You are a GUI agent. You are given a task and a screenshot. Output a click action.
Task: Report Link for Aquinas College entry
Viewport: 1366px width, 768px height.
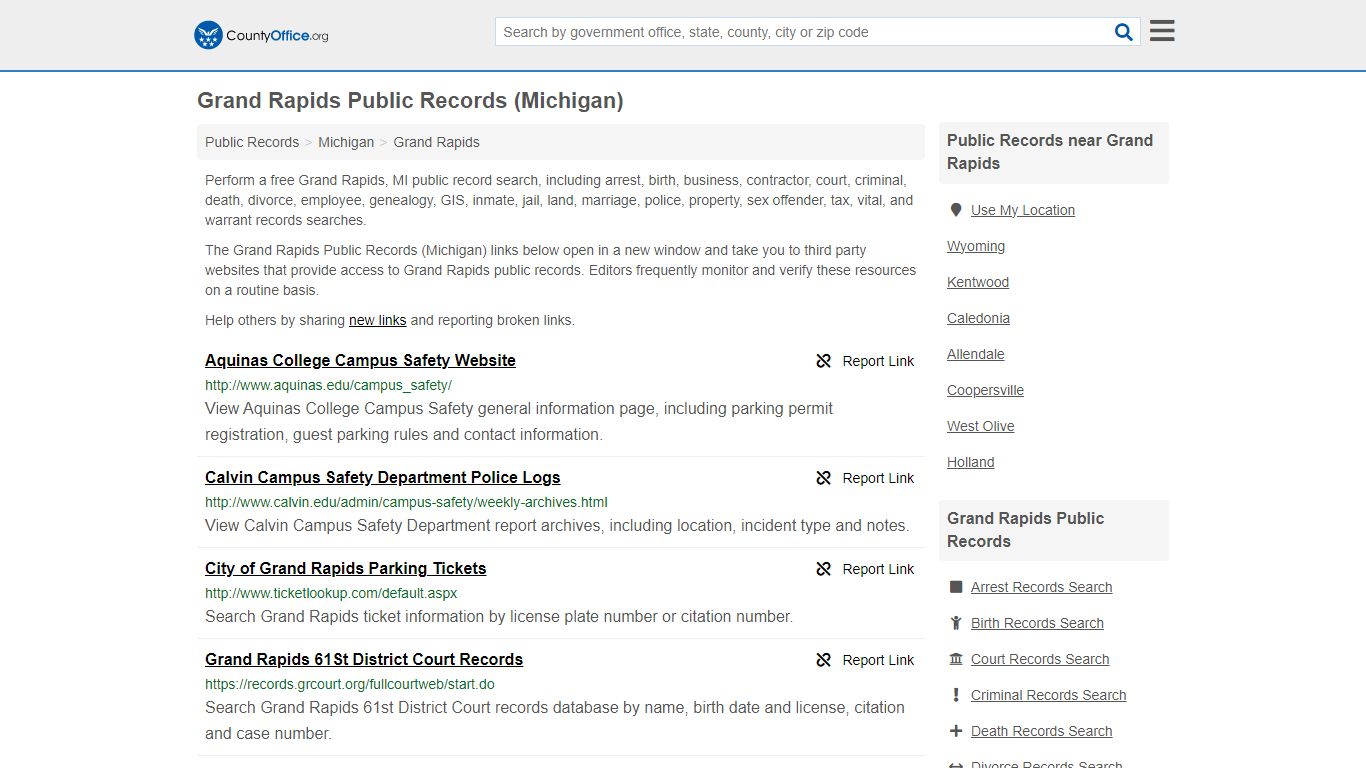click(878, 361)
